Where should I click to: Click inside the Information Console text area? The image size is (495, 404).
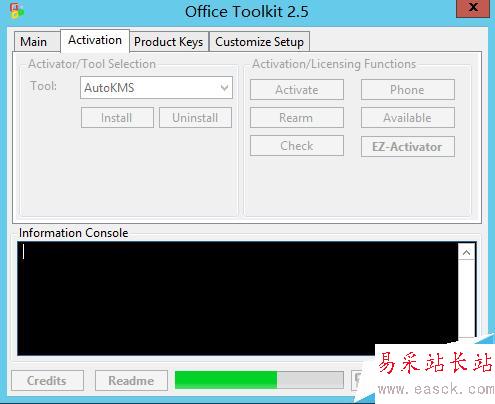coord(238,298)
